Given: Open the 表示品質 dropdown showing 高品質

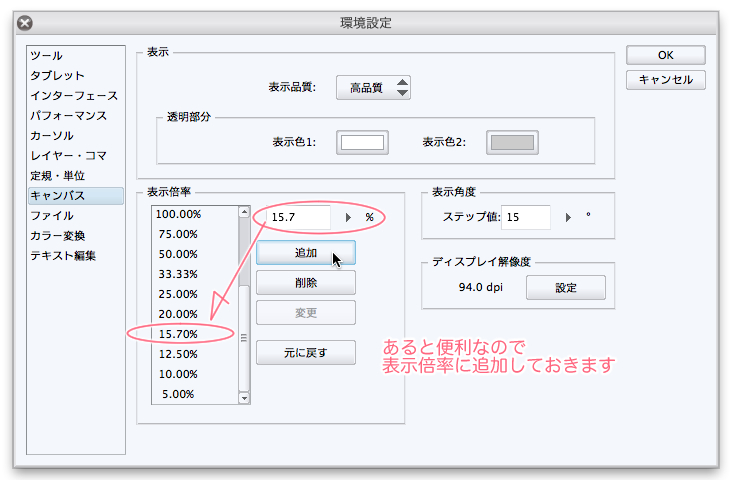Looking at the screenshot, I should (x=373, y=88).
